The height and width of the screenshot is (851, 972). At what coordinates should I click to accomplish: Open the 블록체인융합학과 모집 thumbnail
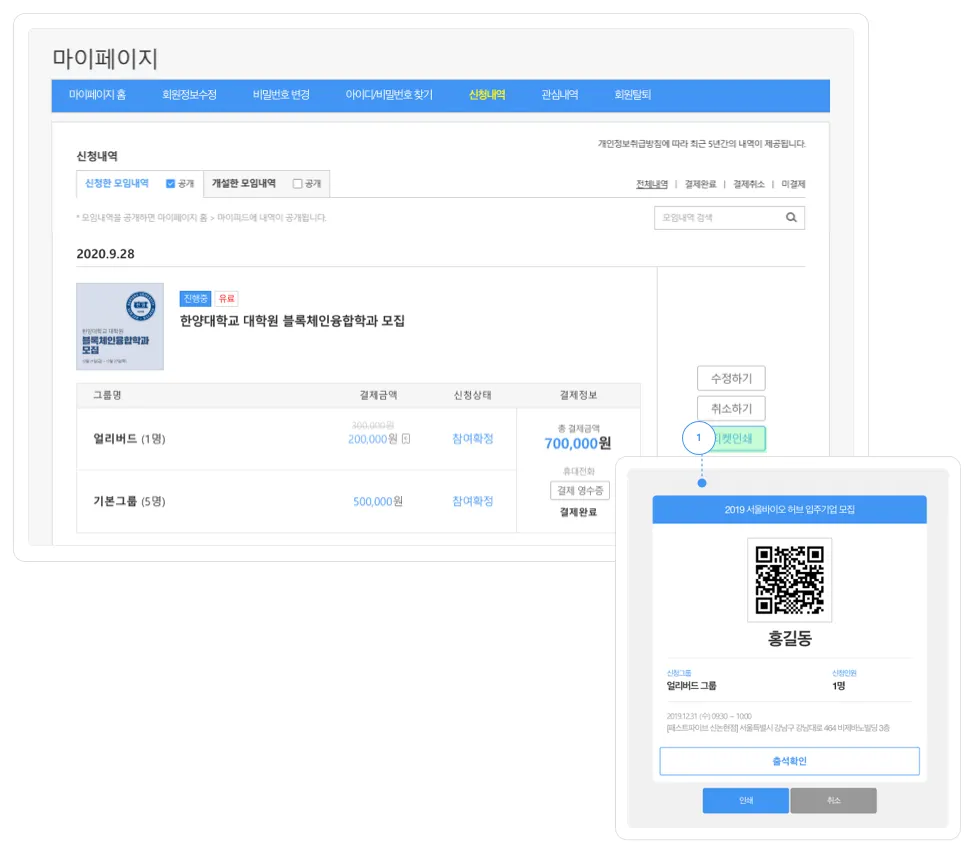120,327
